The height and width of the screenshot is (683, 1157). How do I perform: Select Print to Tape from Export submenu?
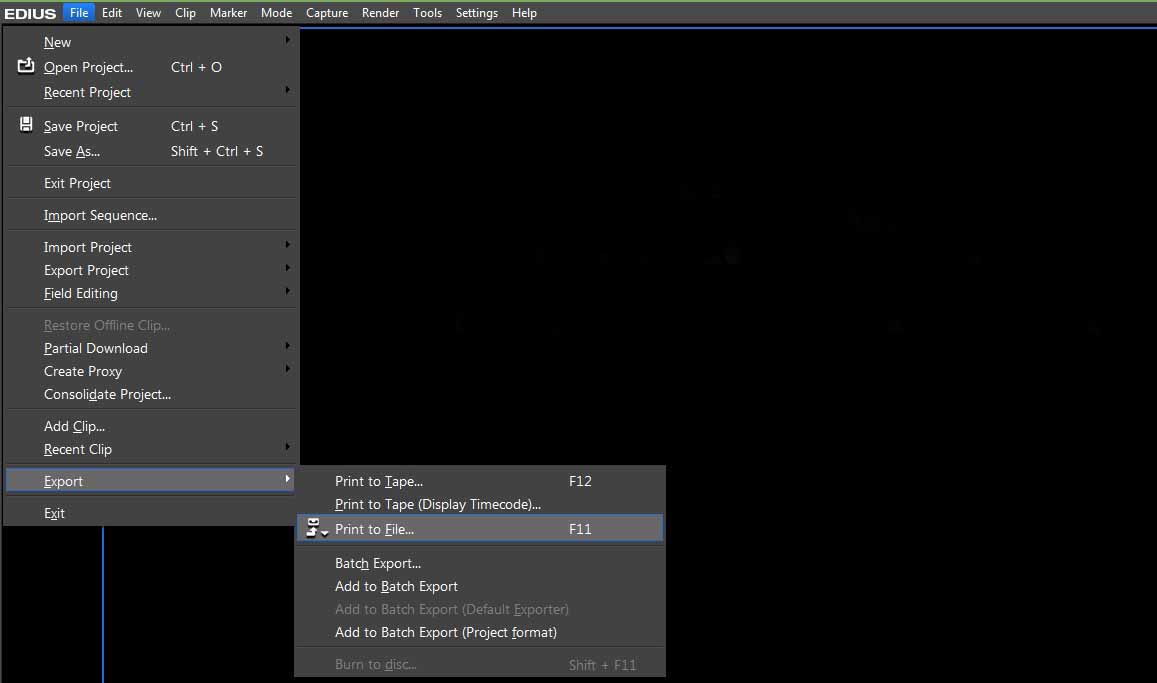[x=379, y=481]
